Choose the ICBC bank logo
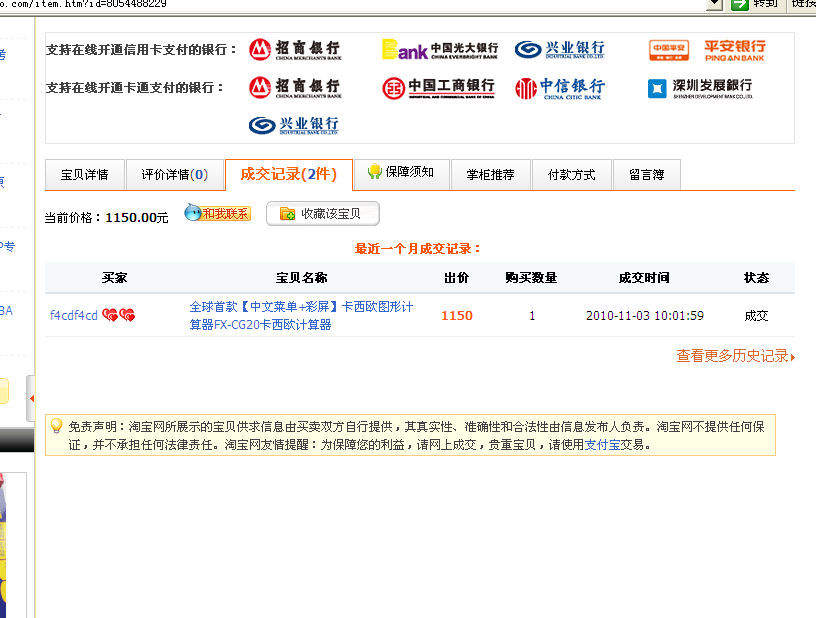 pyautogui.click(x=438, y=87)
